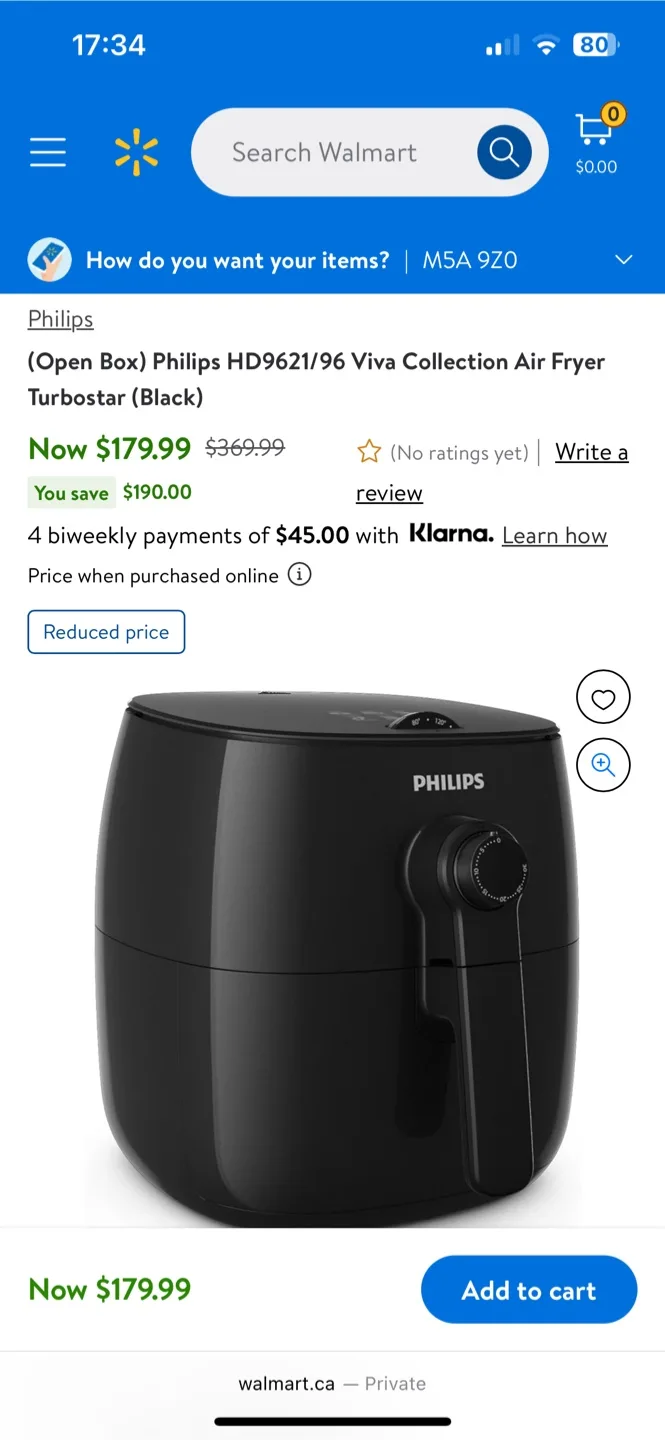
Task: Tap the Reduced price badge
Action: point(106,632)
